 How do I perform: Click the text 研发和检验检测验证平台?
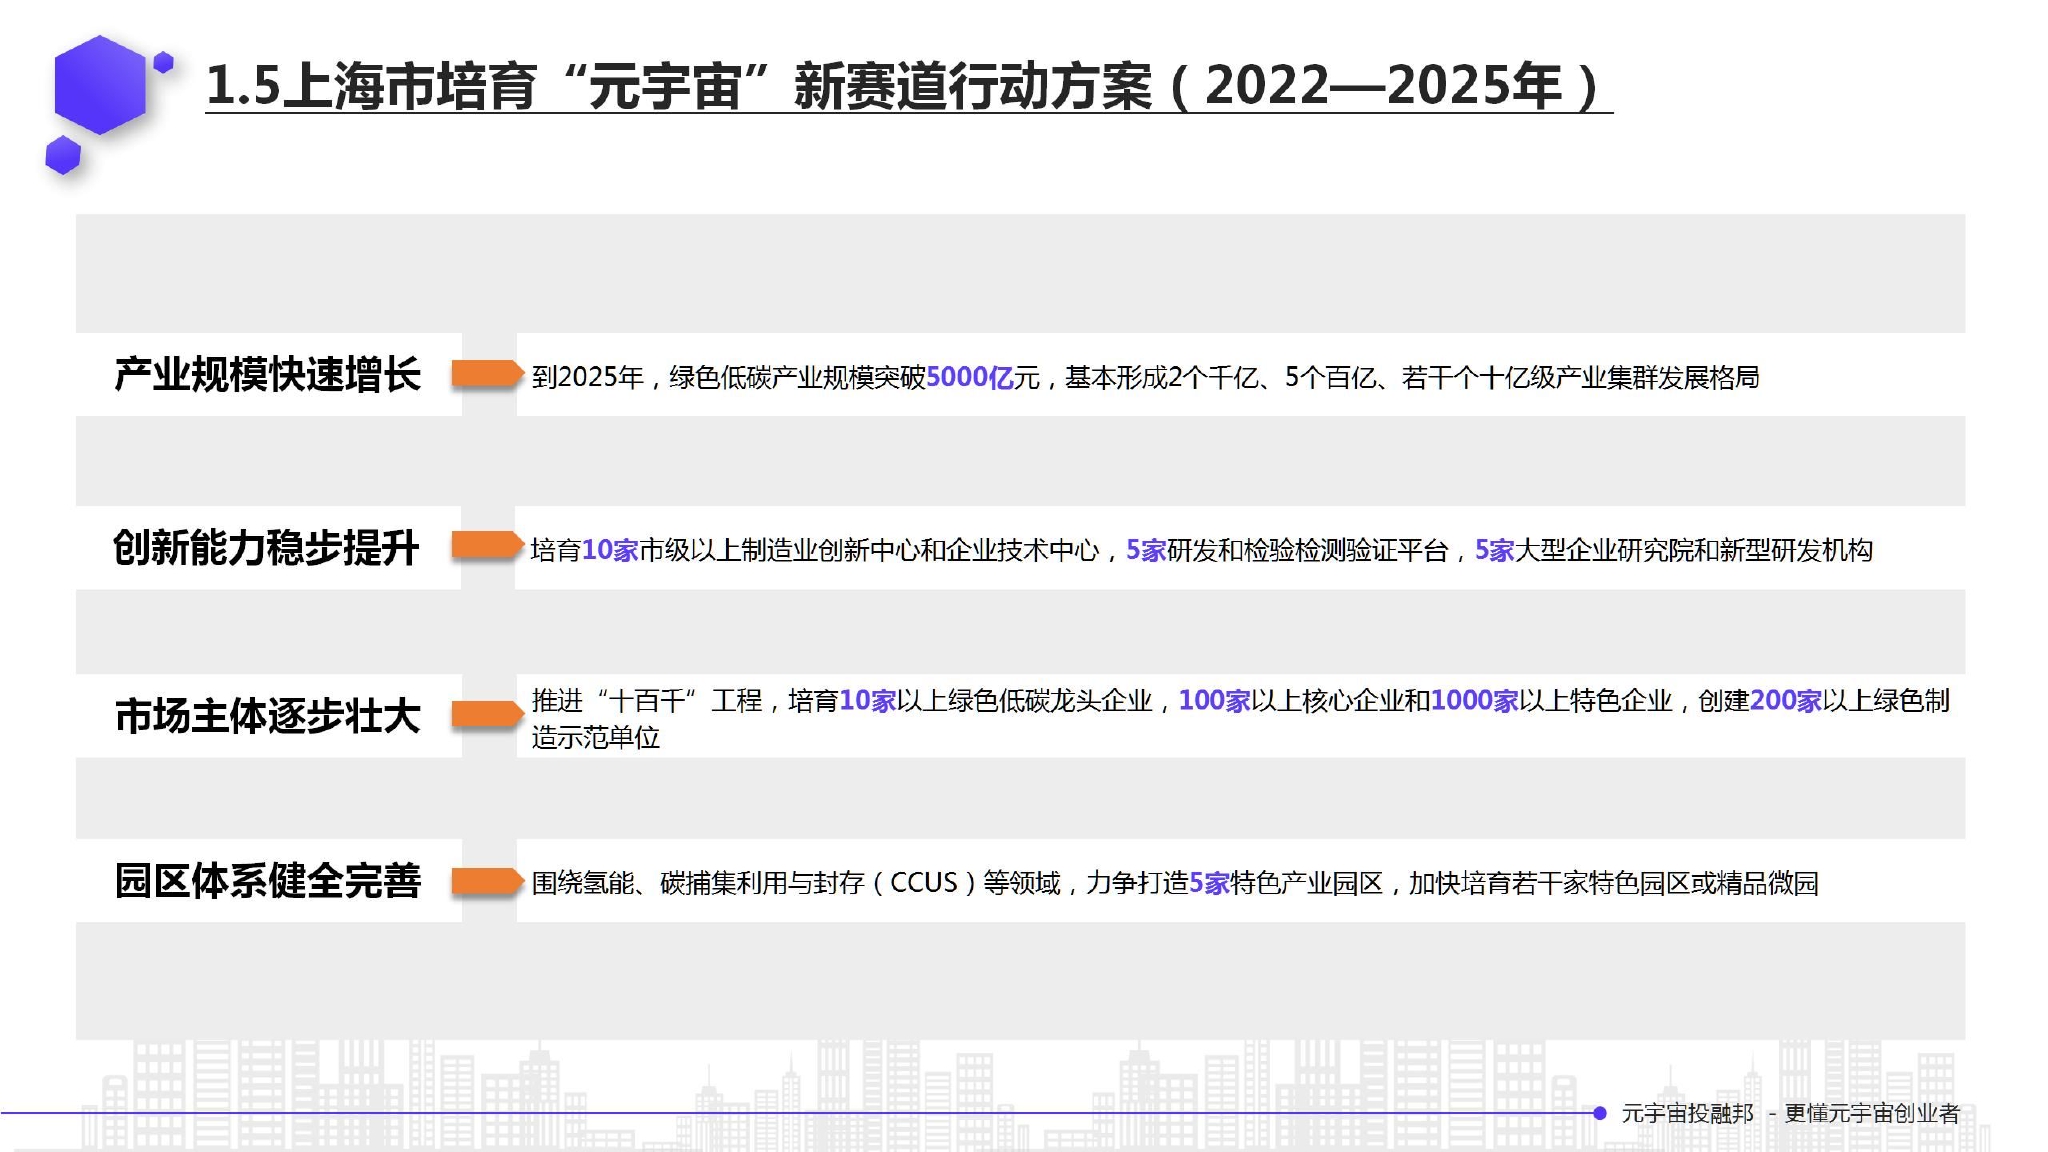pyautogui.click(x=1308, y=550)
